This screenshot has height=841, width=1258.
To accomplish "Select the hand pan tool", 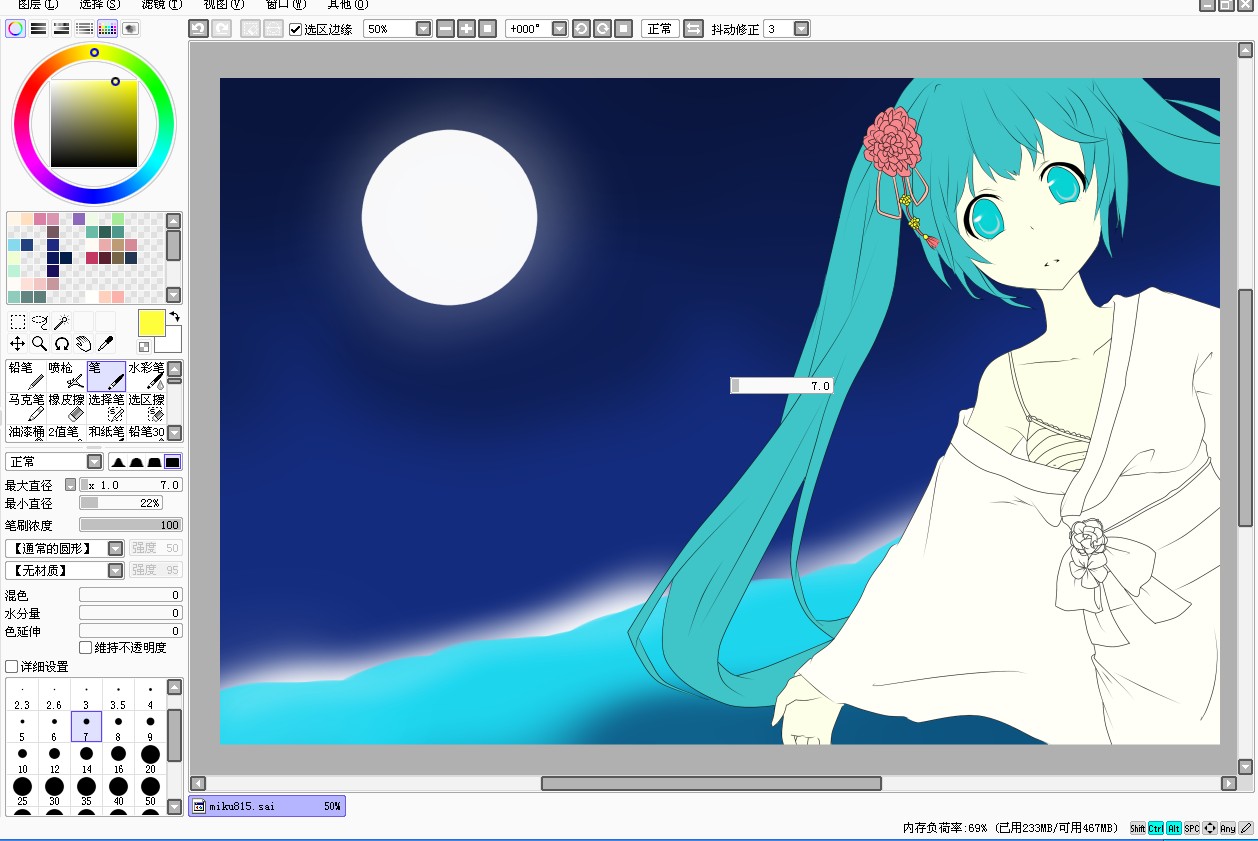I will coord(84,343).
